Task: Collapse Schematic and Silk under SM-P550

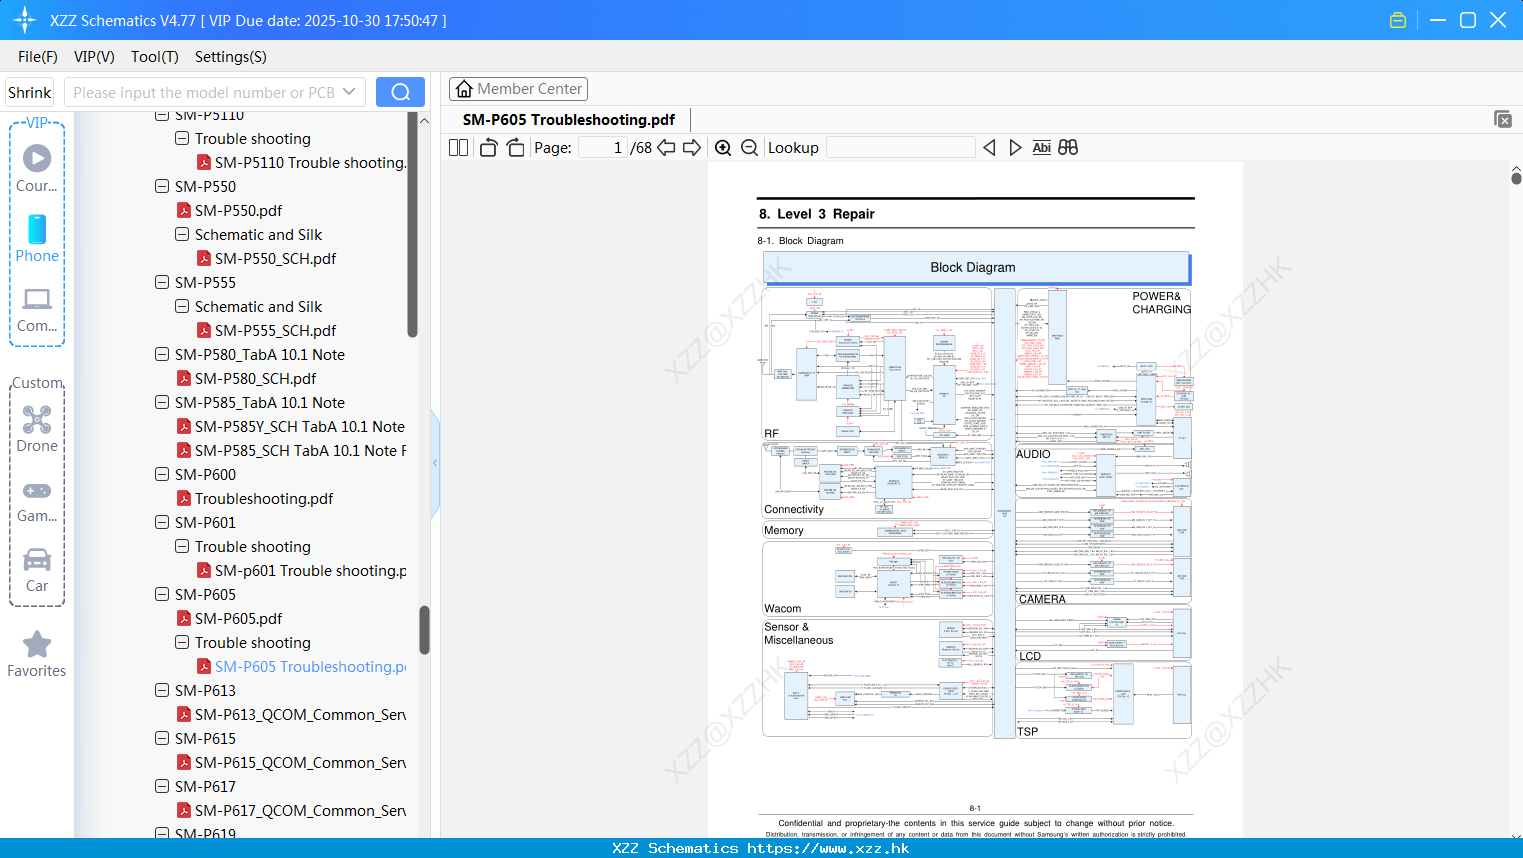Action: (182, 234)
